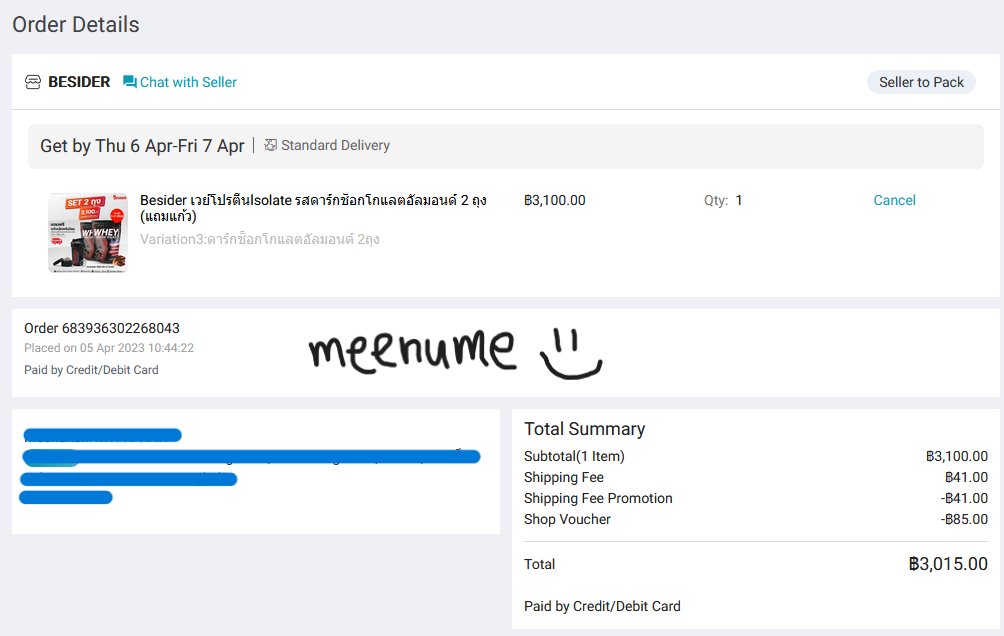Click the Subtotal(1 Item) label

(574, 456)
